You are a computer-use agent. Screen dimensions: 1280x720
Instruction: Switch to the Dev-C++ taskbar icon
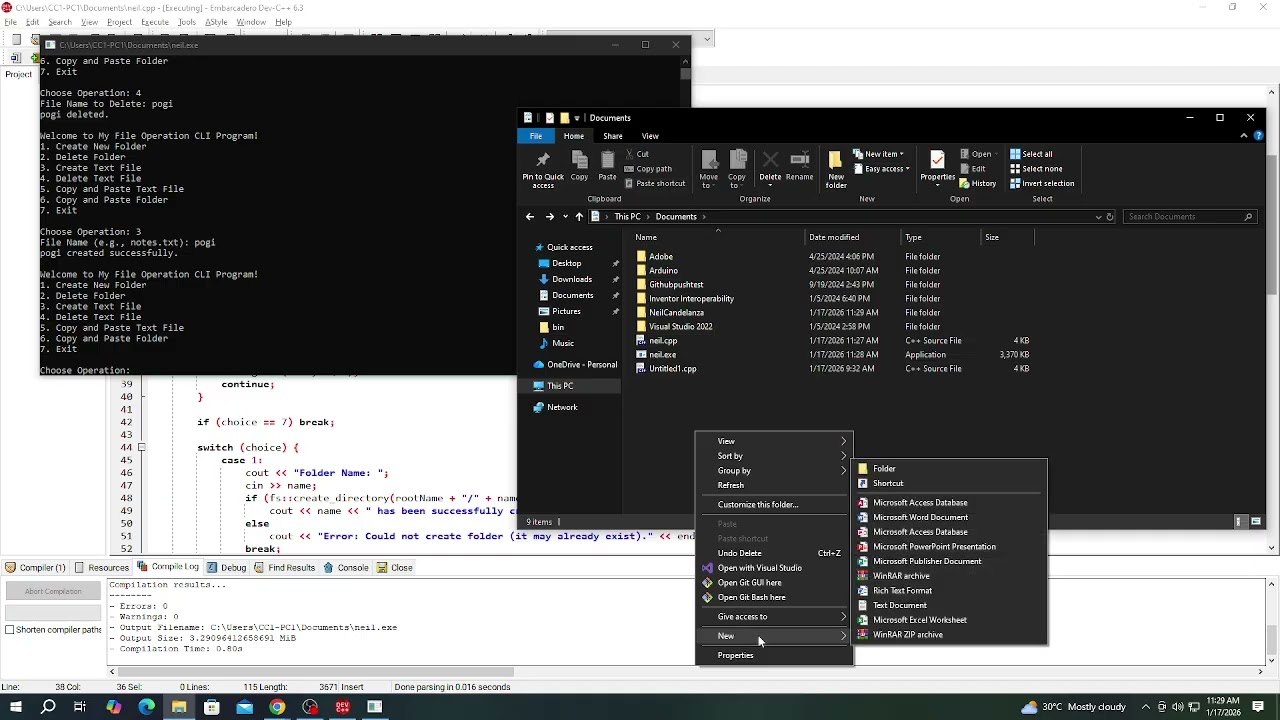(343, 707)
